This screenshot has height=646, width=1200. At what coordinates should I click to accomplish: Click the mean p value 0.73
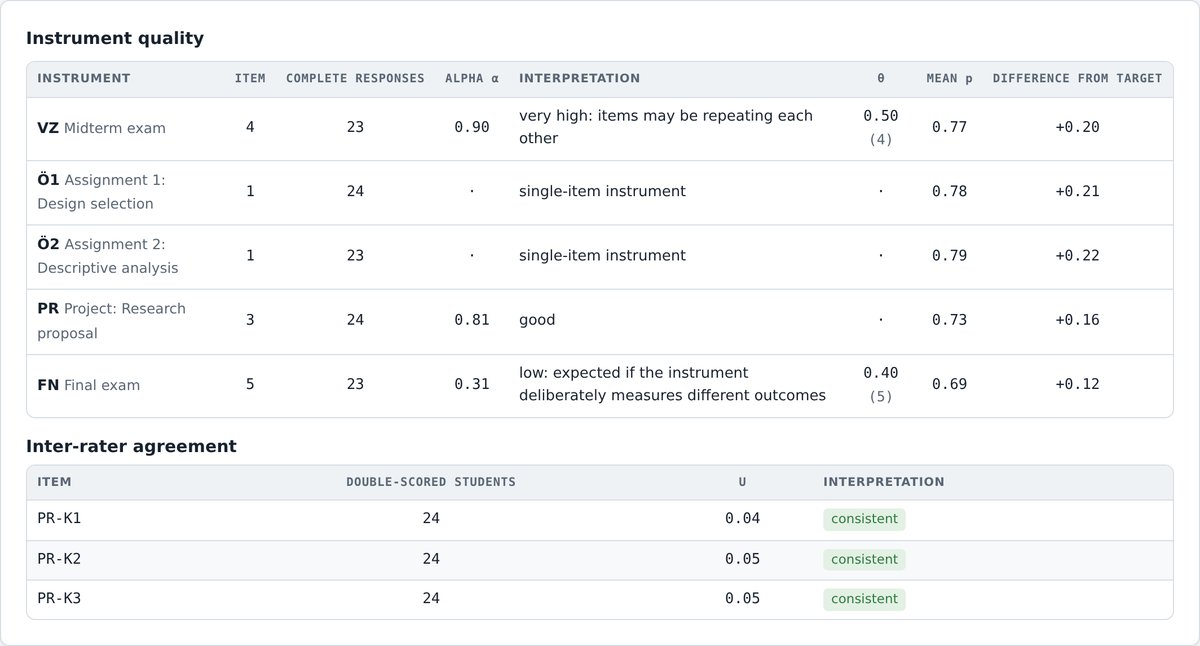[x=949, y=320]
